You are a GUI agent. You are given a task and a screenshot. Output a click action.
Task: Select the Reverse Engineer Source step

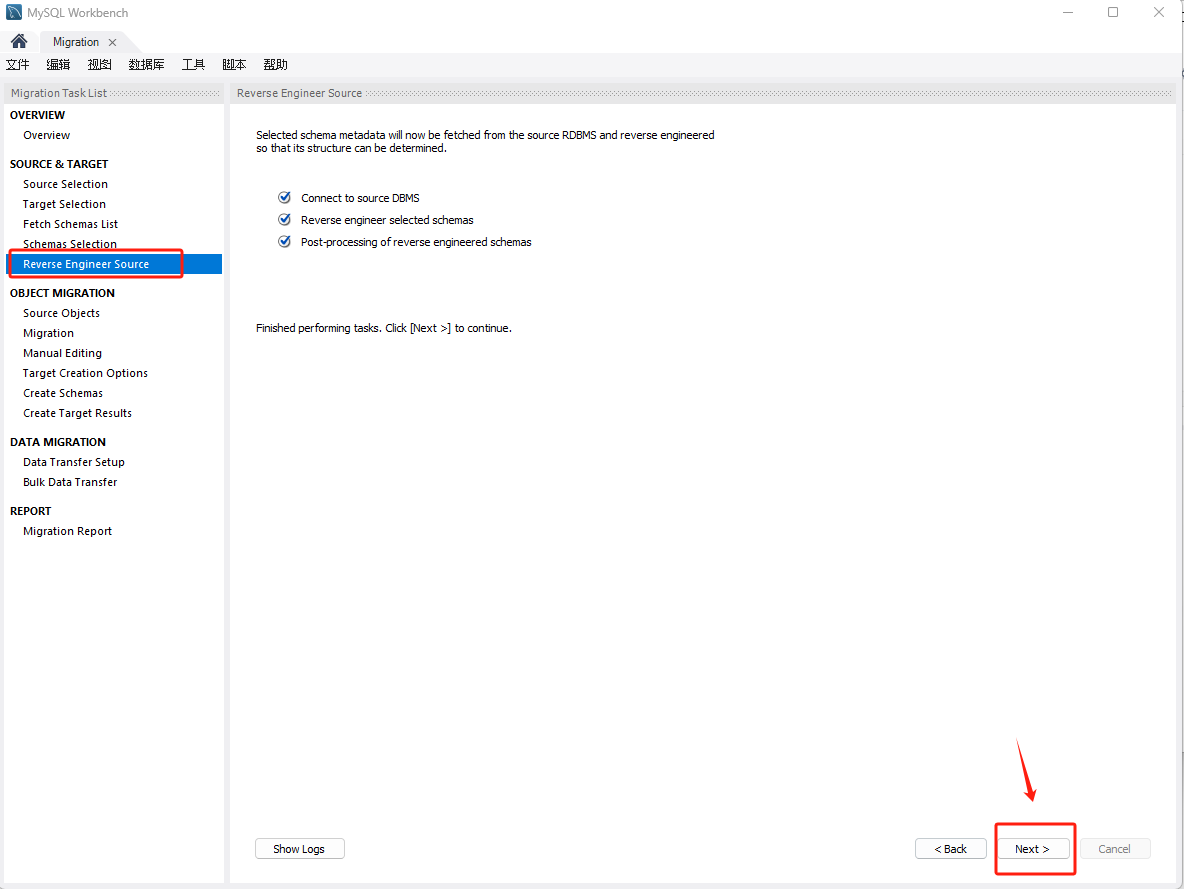click(x=114, y=264)
